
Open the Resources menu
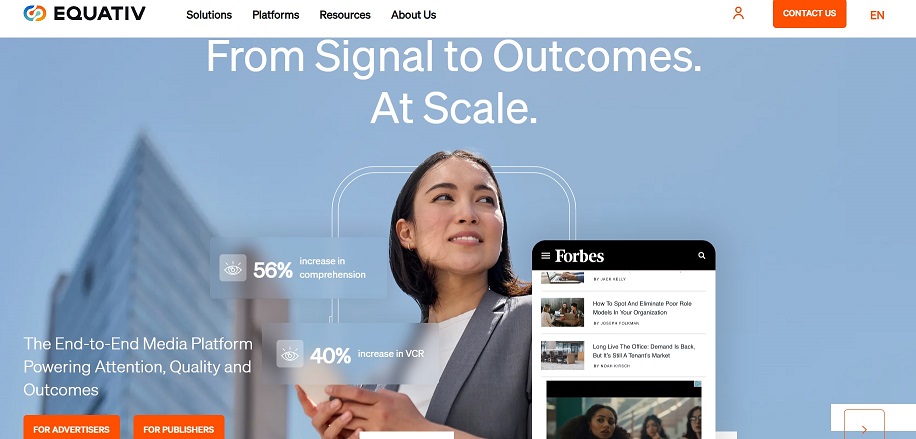click(345, 15)
